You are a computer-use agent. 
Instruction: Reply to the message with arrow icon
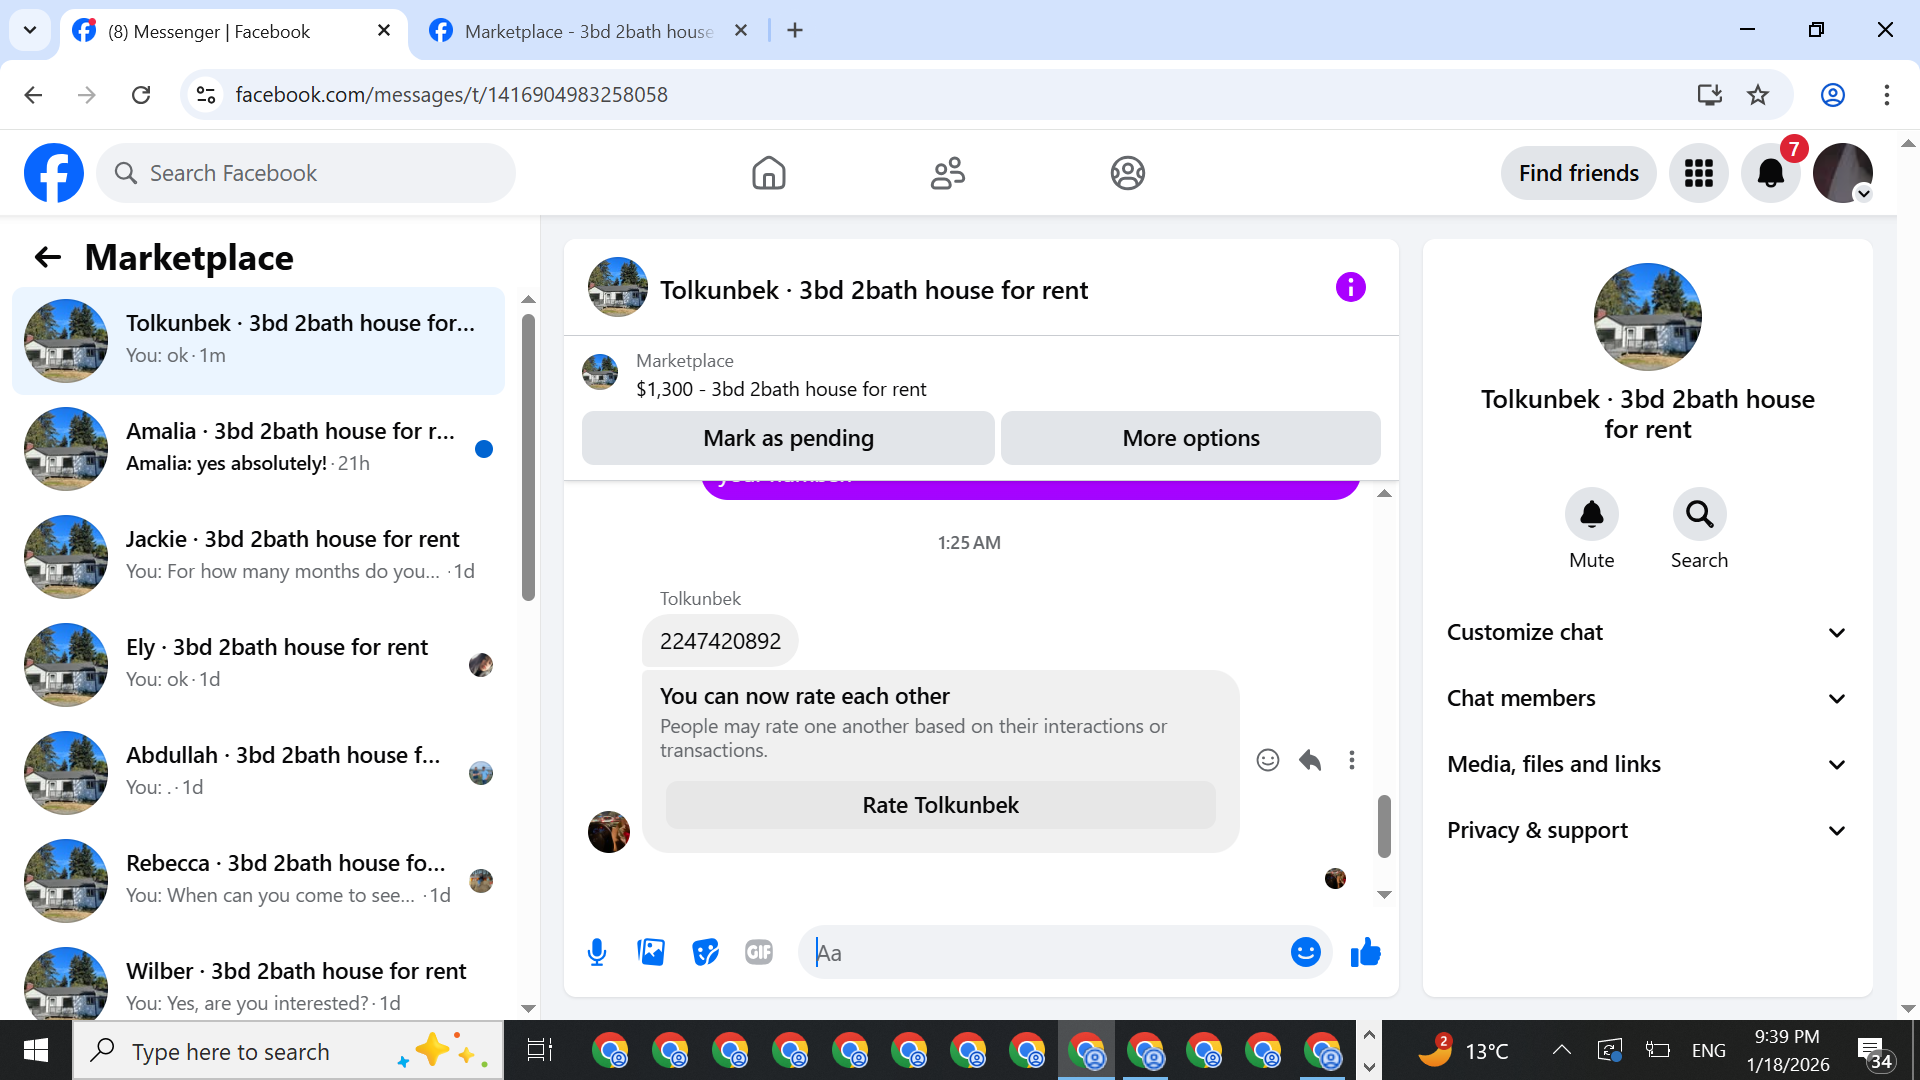1310,760
